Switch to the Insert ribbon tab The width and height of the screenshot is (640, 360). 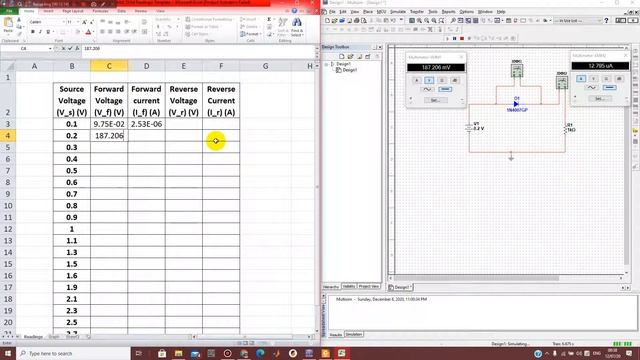tap(48, 11)
